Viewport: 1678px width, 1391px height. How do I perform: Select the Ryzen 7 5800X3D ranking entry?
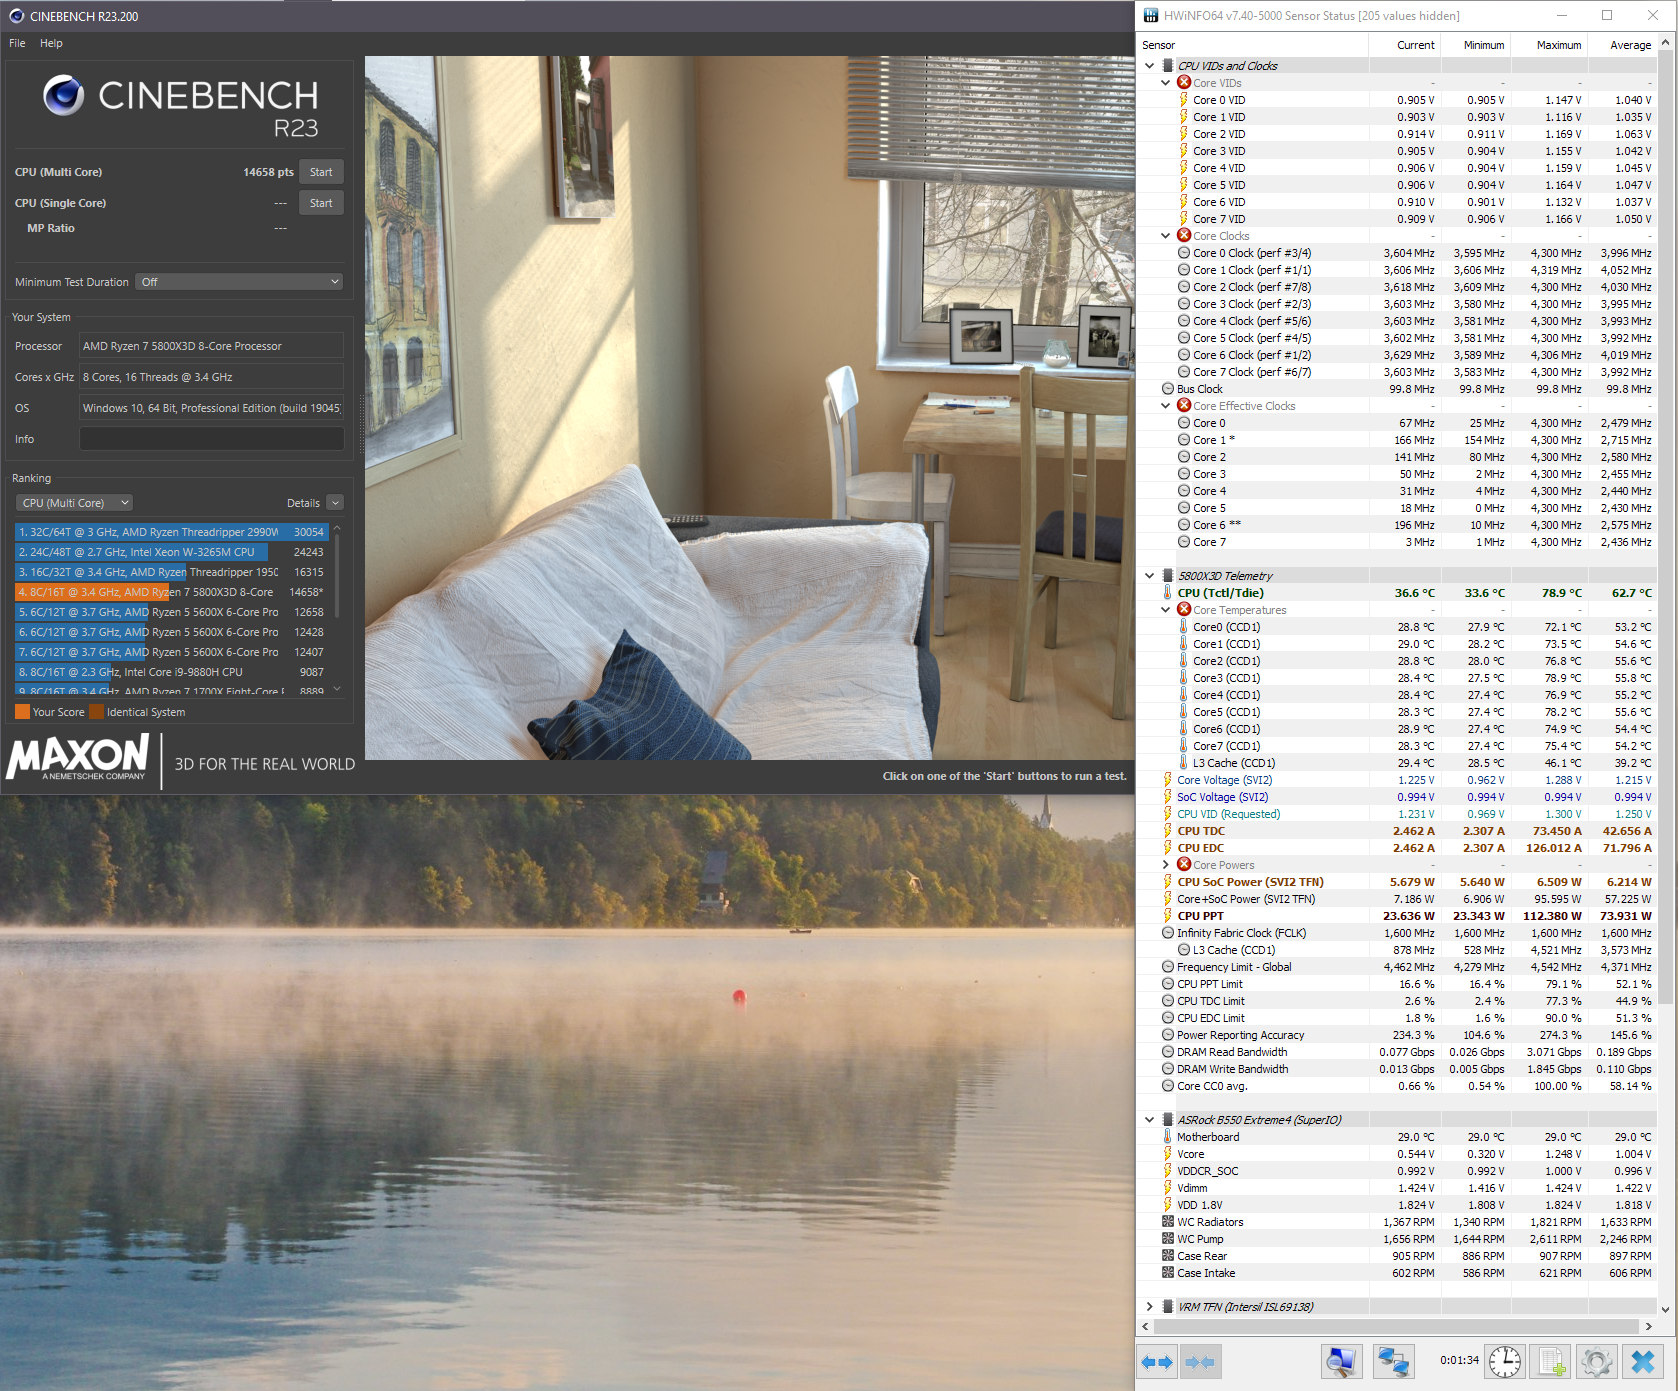172,592
